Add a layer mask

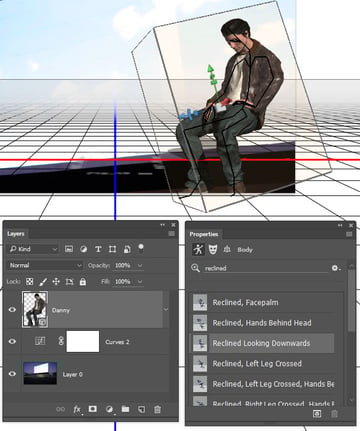(x=93, y=409)
